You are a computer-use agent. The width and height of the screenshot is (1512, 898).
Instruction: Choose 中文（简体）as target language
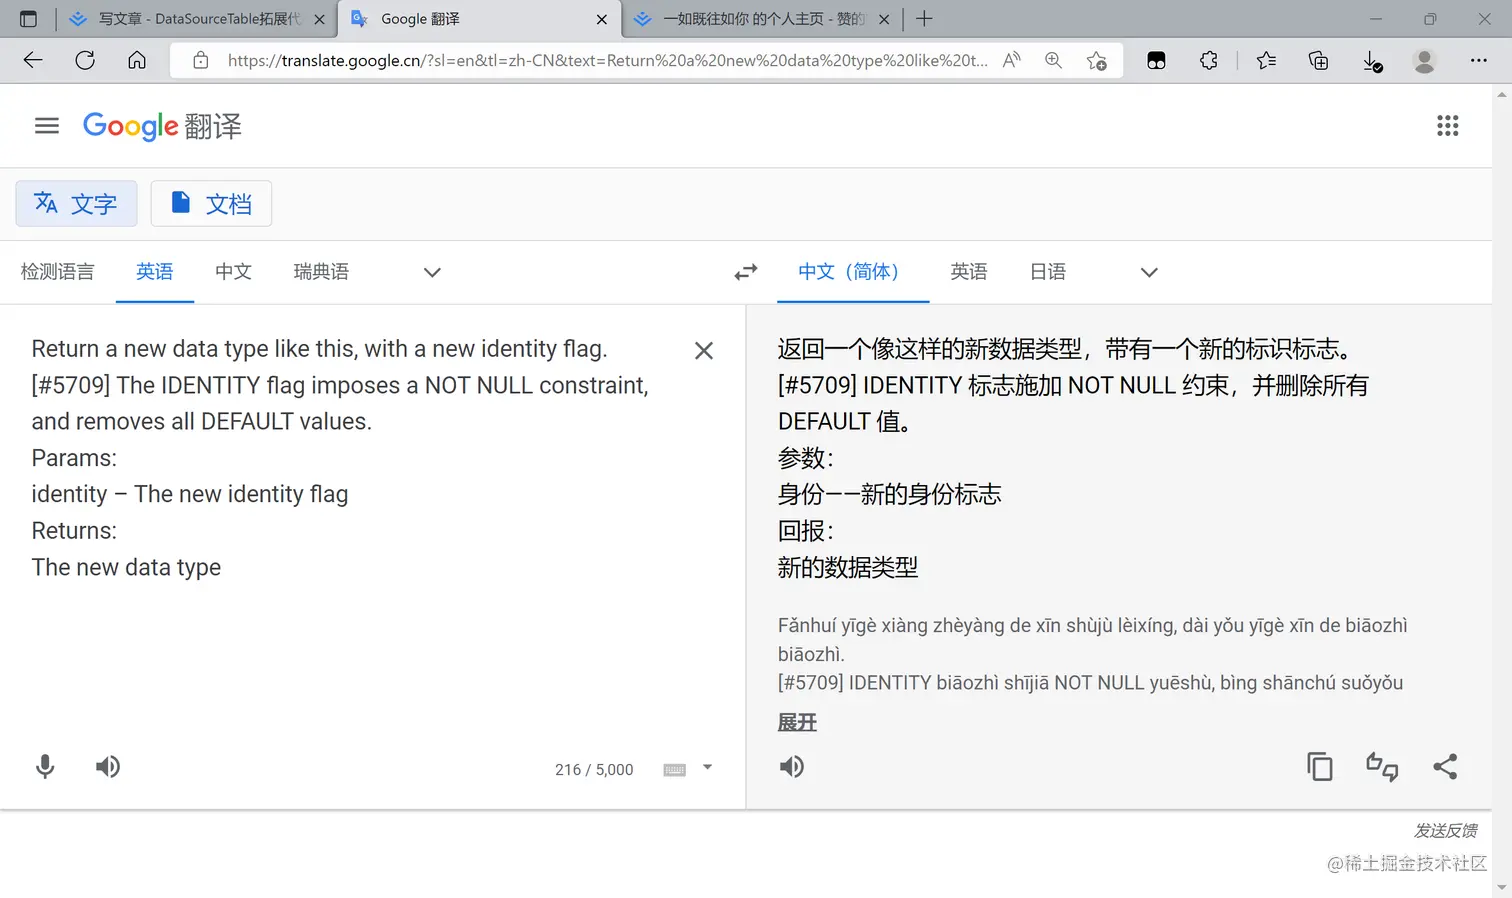tap(853, 272)
